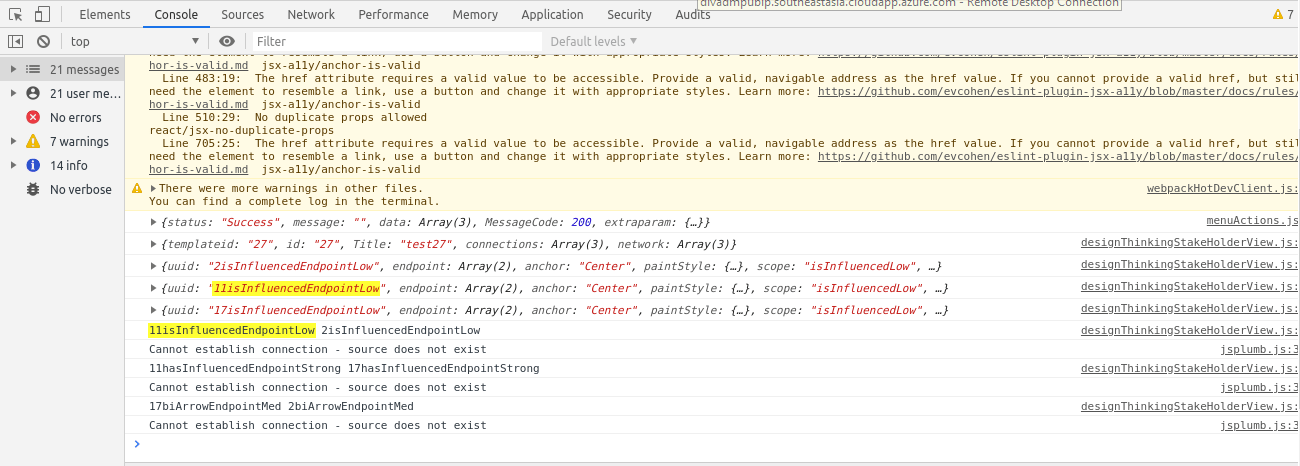The height and width of the screenshot is (466, 1300).
Task: Click the yellow warning count icon at top right
Action: [1277, 14]
